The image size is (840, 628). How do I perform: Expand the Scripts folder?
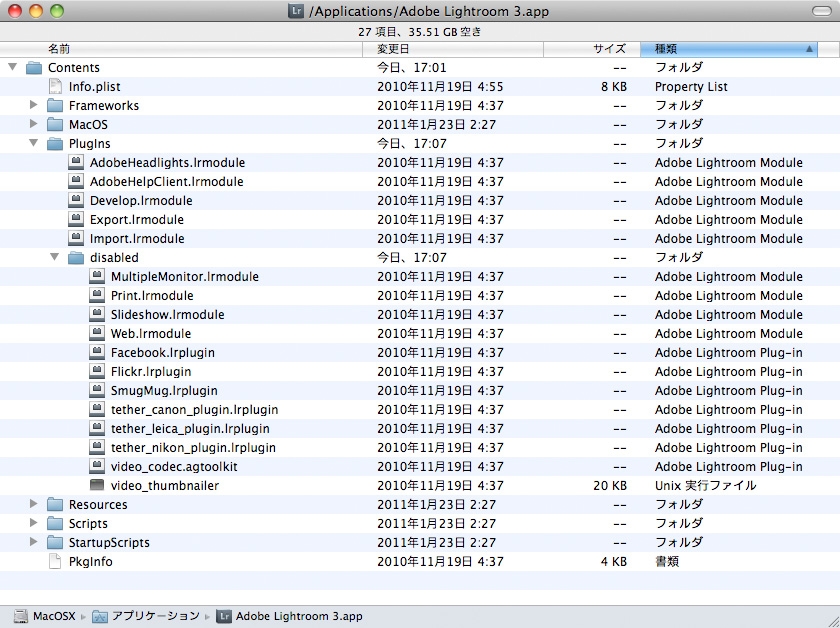pos(34,523)
